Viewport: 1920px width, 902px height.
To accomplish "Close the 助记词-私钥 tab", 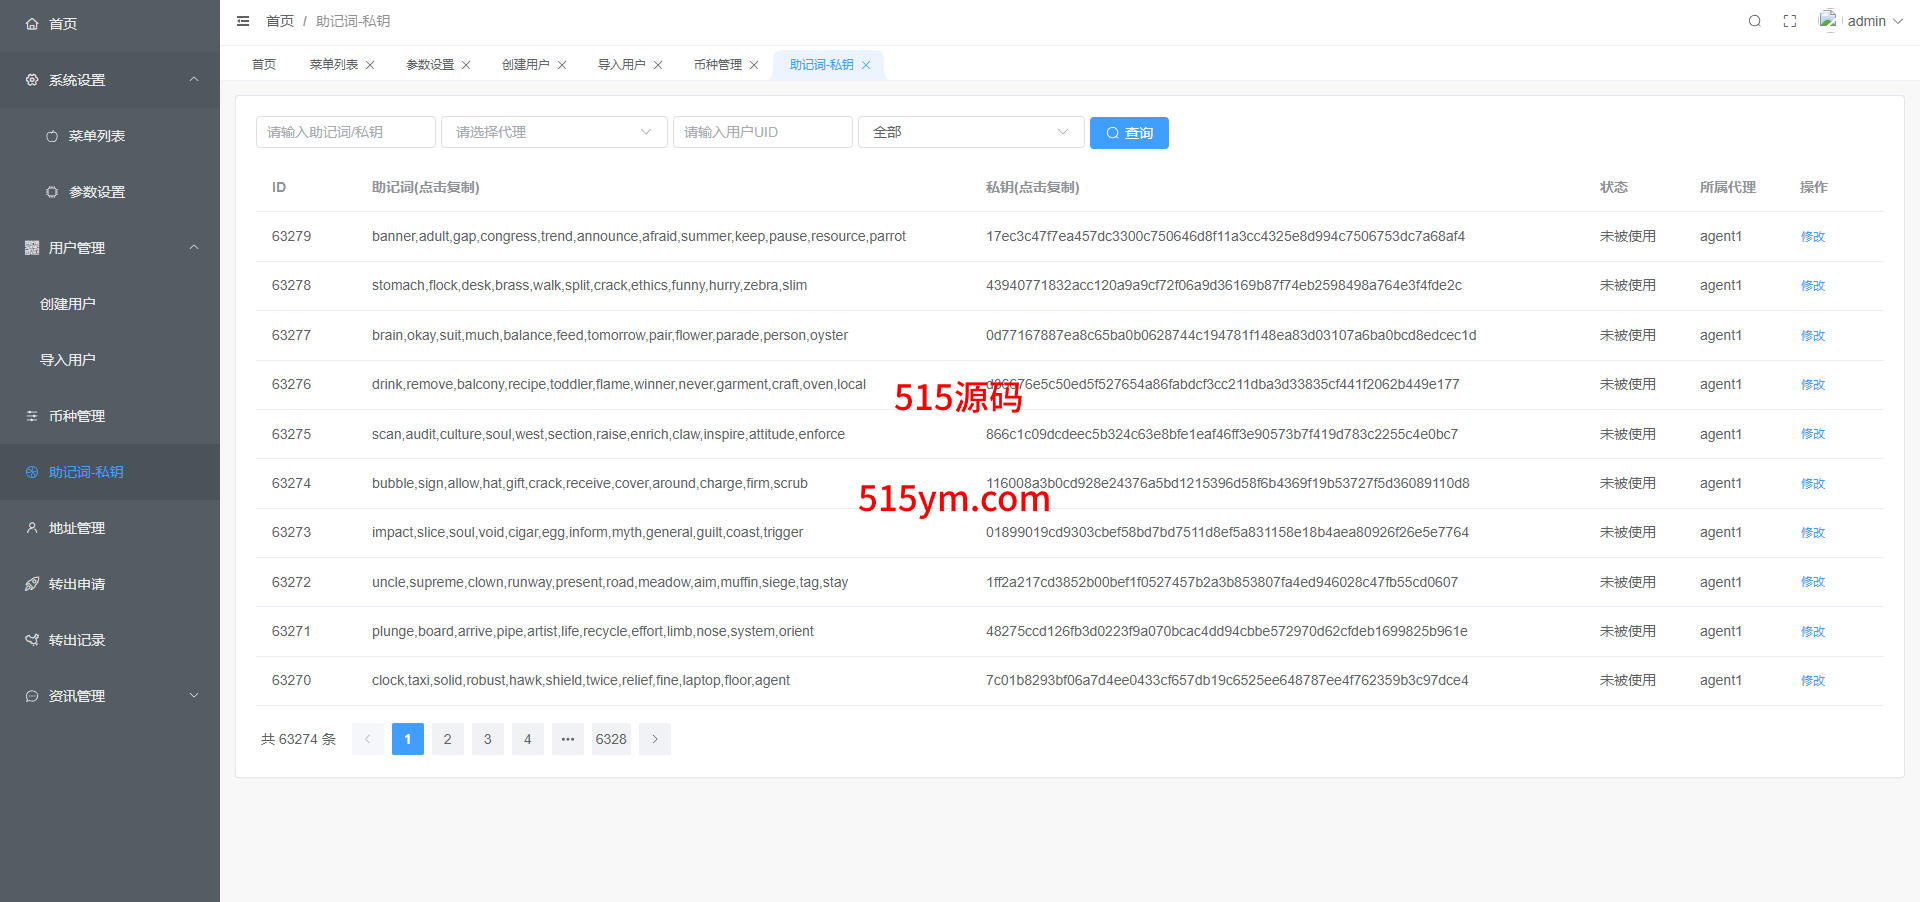I will pyautogui.click(x=866, y=65).
